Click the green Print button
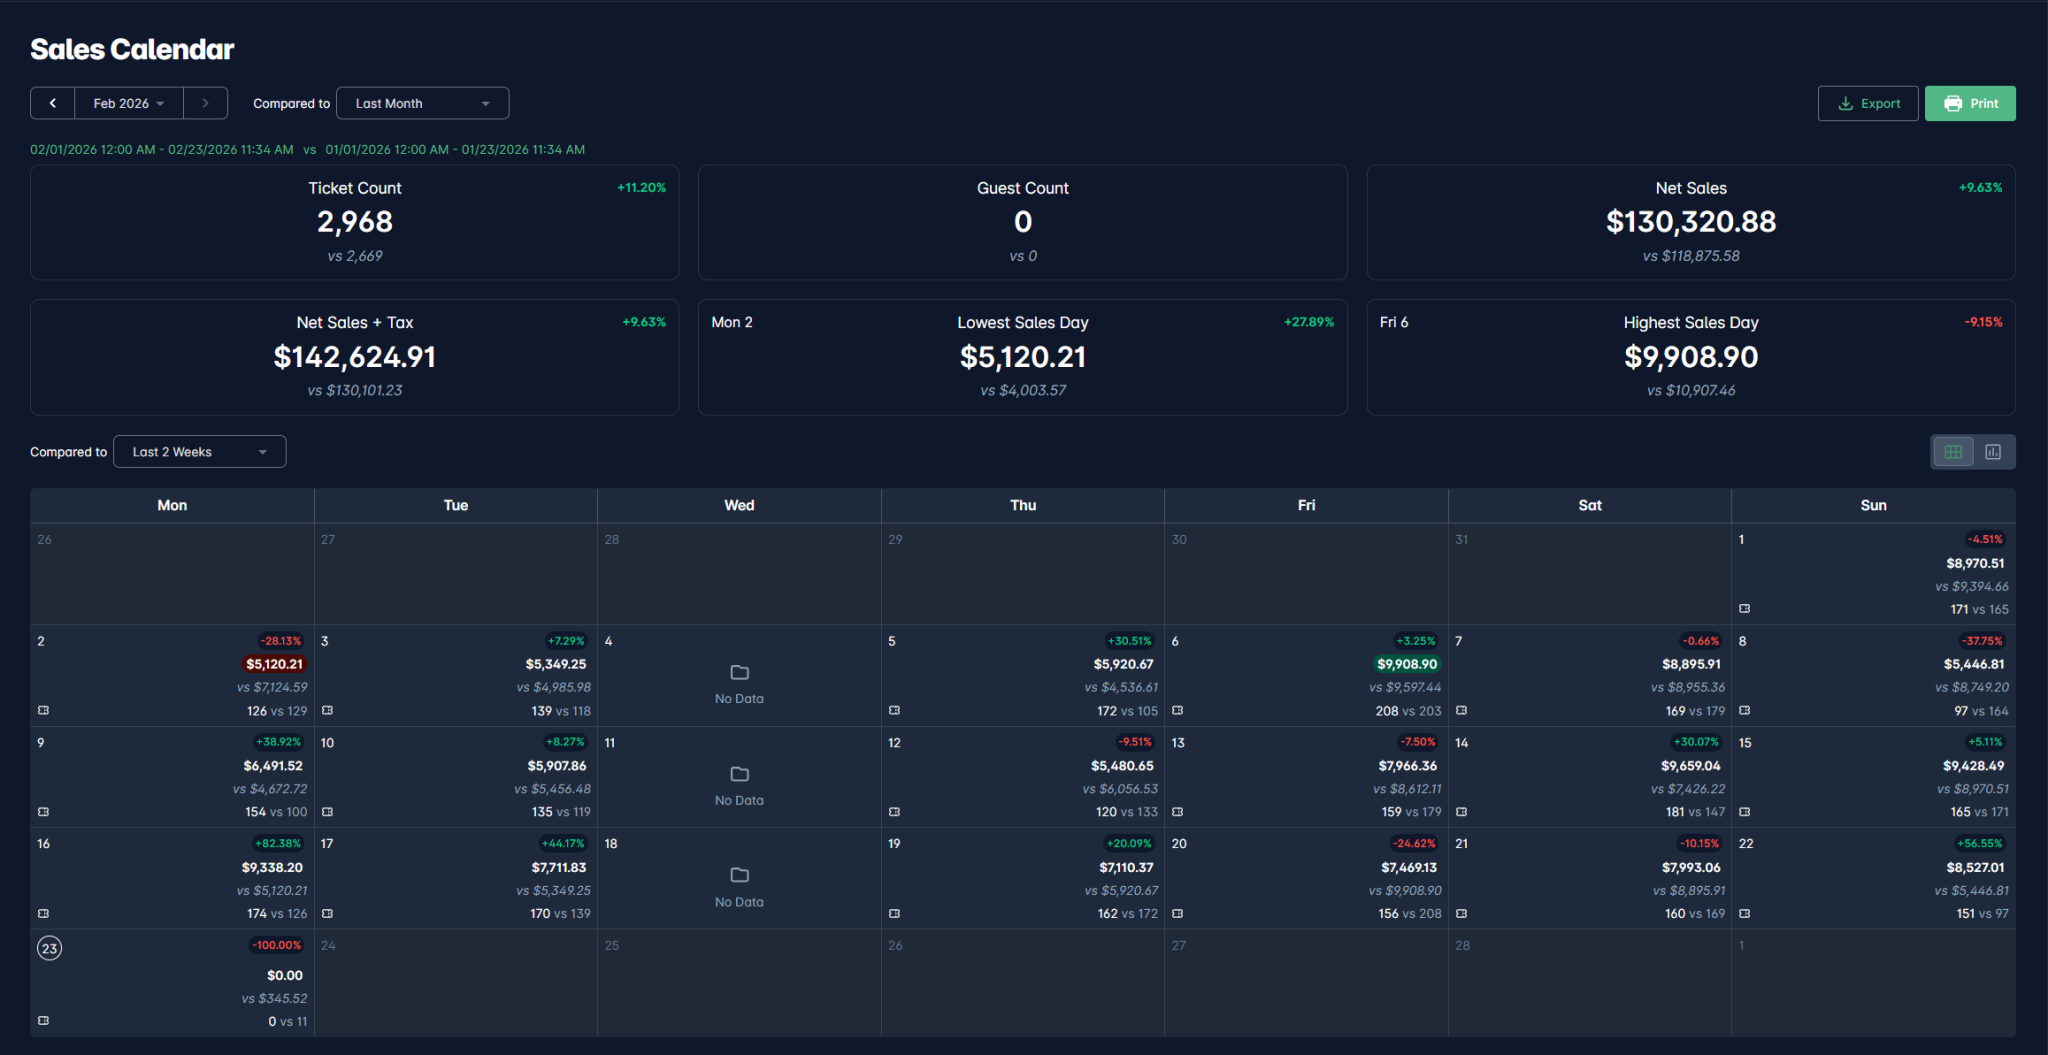 coord(1970,103)
